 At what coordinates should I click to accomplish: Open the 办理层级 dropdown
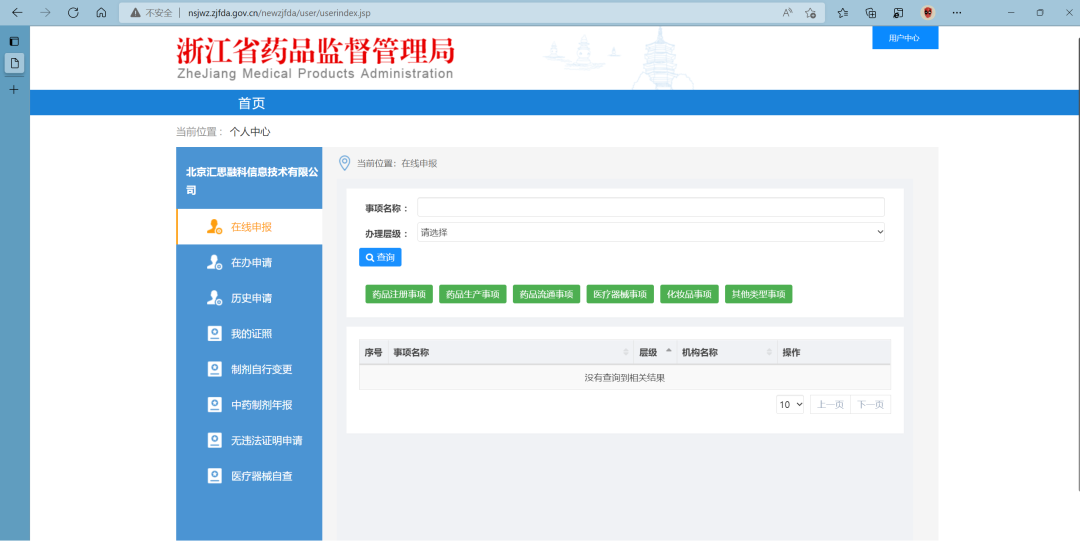coord(651,232)
